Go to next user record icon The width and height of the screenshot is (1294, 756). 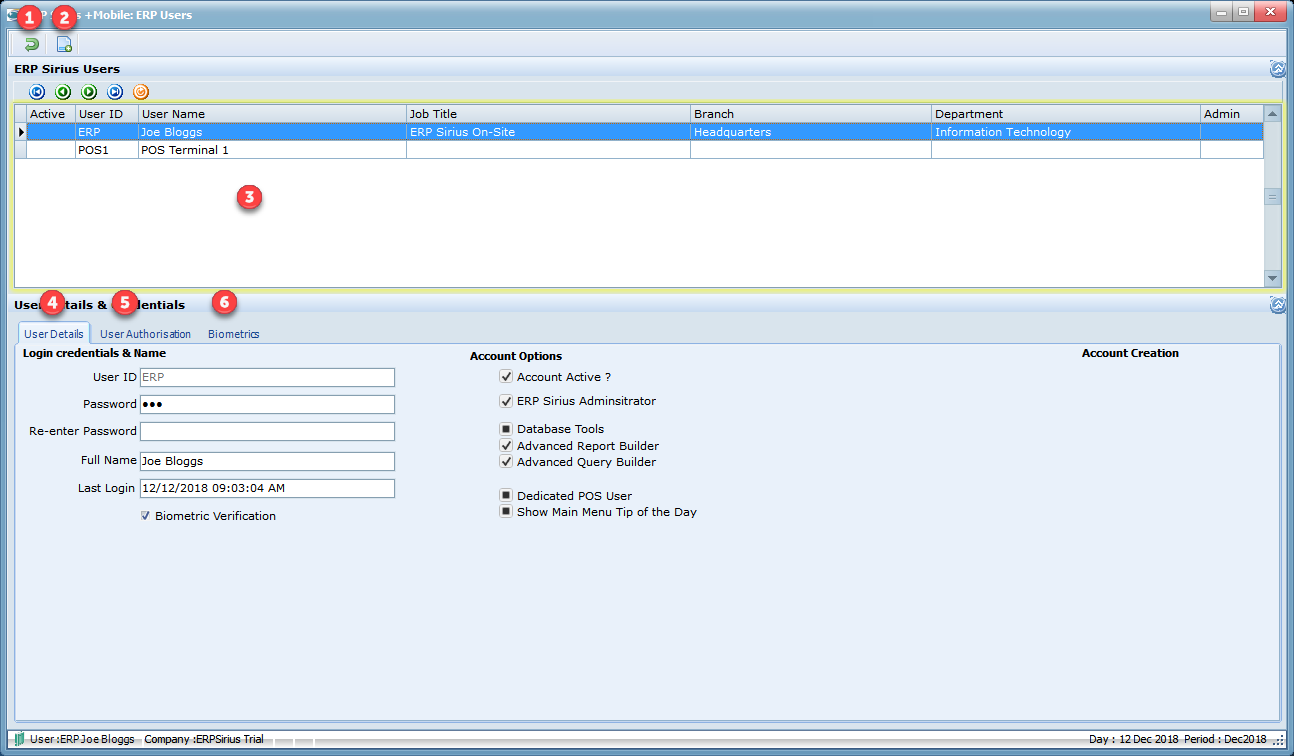click(89, 92)
